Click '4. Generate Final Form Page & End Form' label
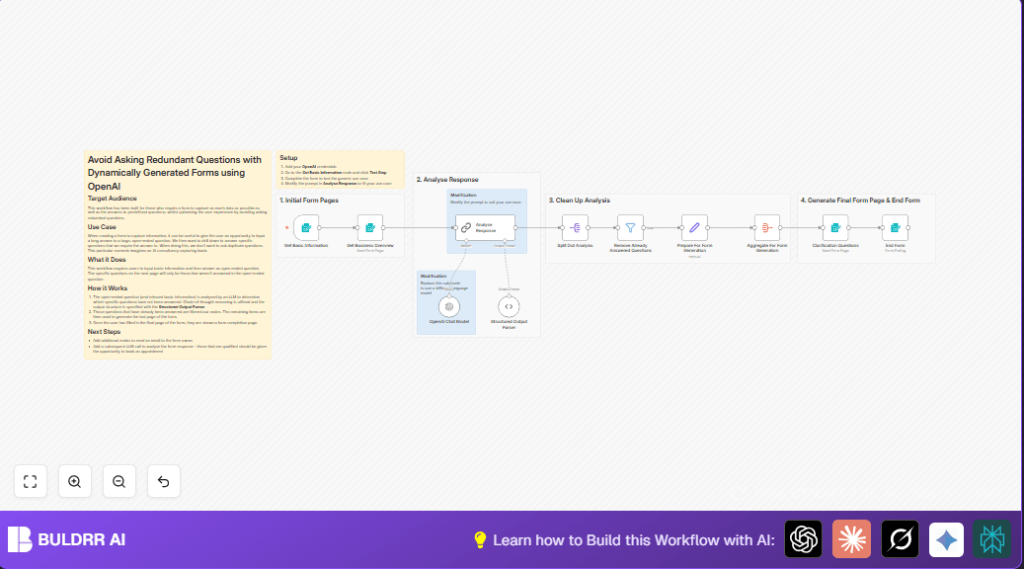The width and height of the screenshot is (1024, 569). click(x=860, y=200)
